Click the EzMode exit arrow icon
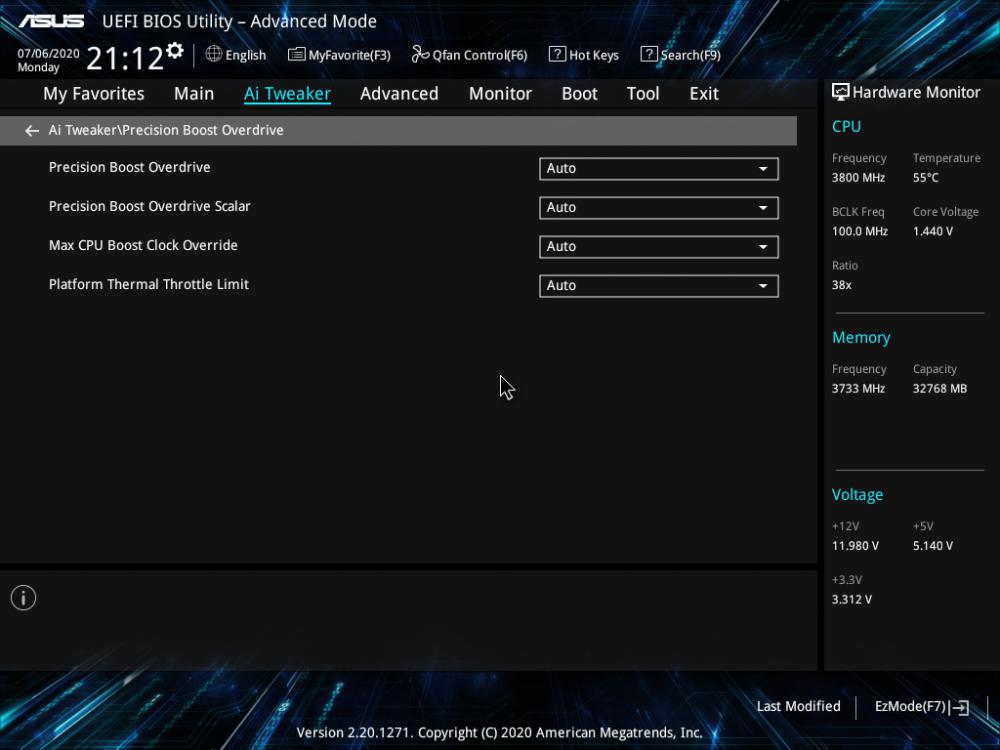 tap(960, 707)
